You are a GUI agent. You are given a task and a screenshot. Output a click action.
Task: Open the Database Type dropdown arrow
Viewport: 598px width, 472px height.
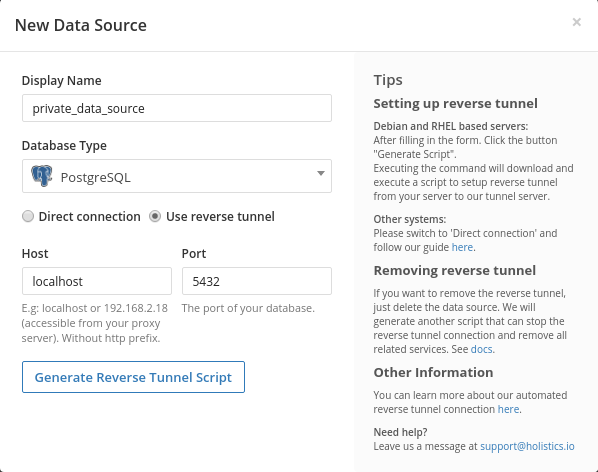click(x=321, y=173)
